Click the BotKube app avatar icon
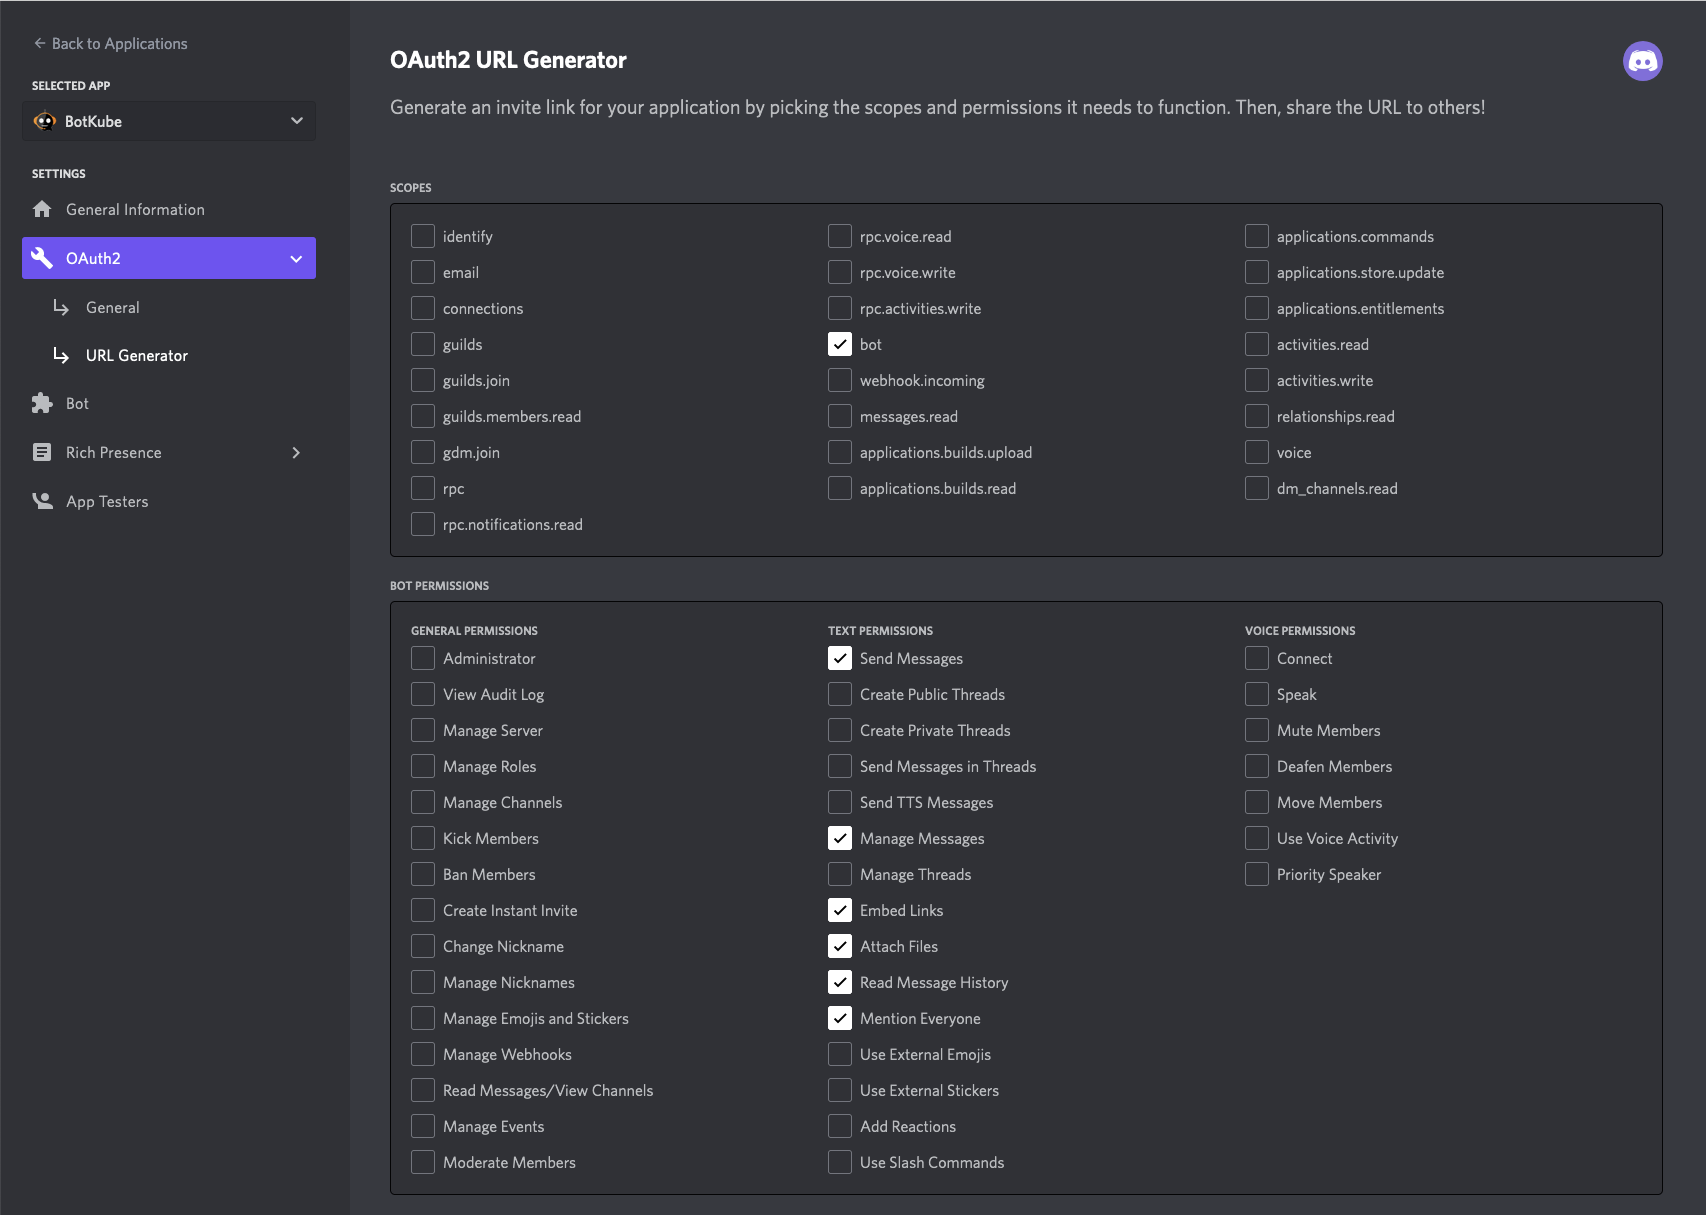 click(46, 121)
